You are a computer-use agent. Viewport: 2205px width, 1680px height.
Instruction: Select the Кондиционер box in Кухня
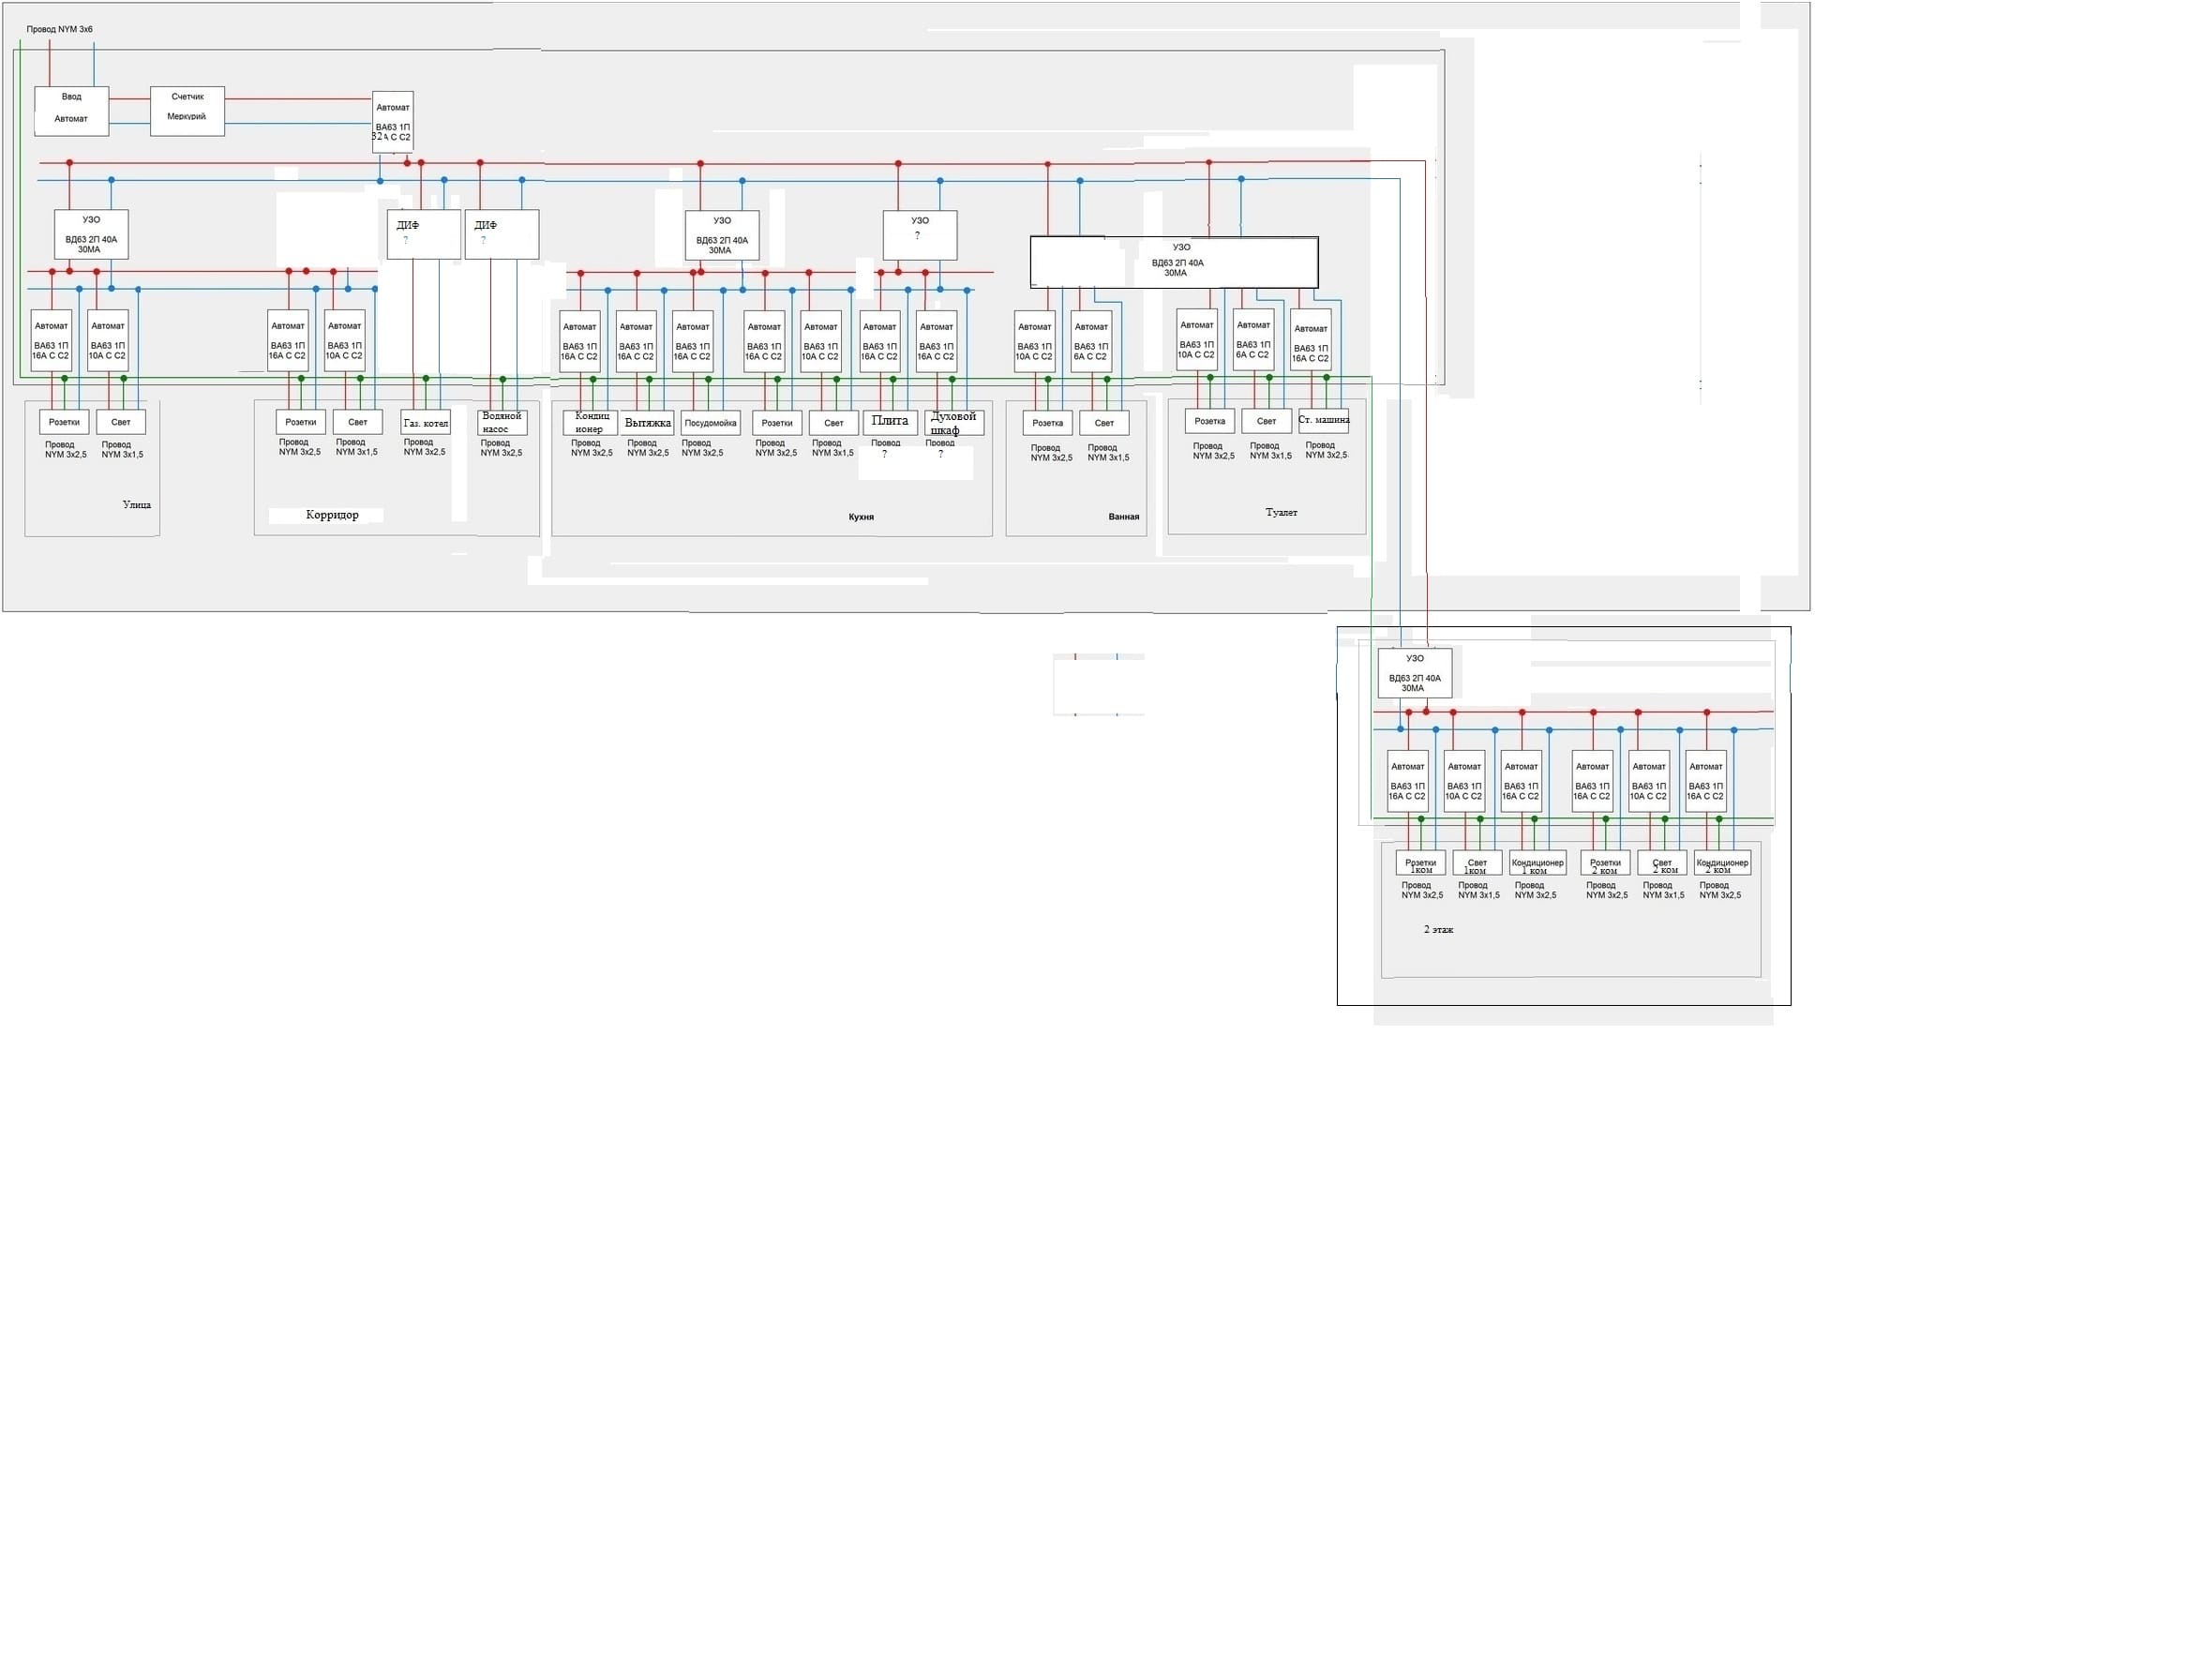(590, 422)
